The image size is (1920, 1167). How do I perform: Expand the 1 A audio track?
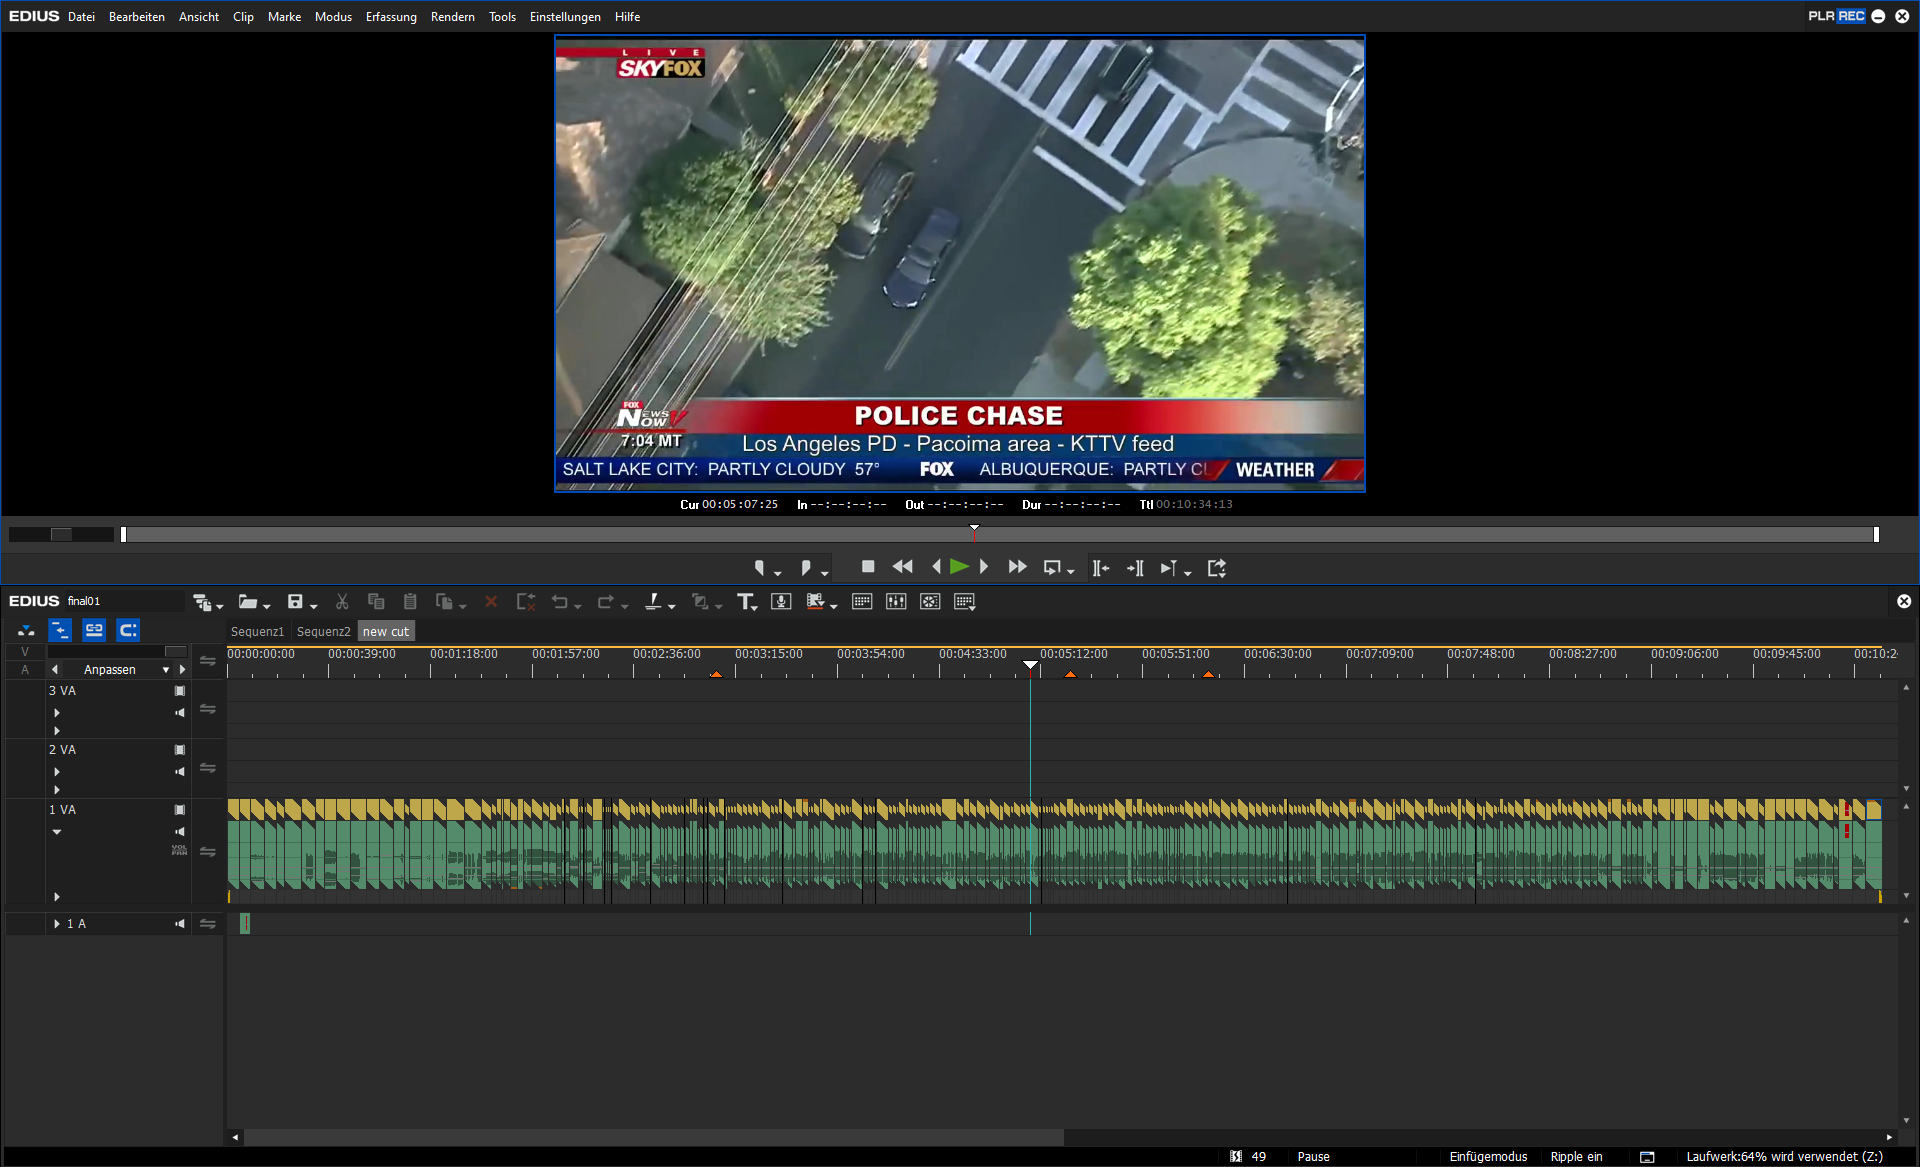57,924
